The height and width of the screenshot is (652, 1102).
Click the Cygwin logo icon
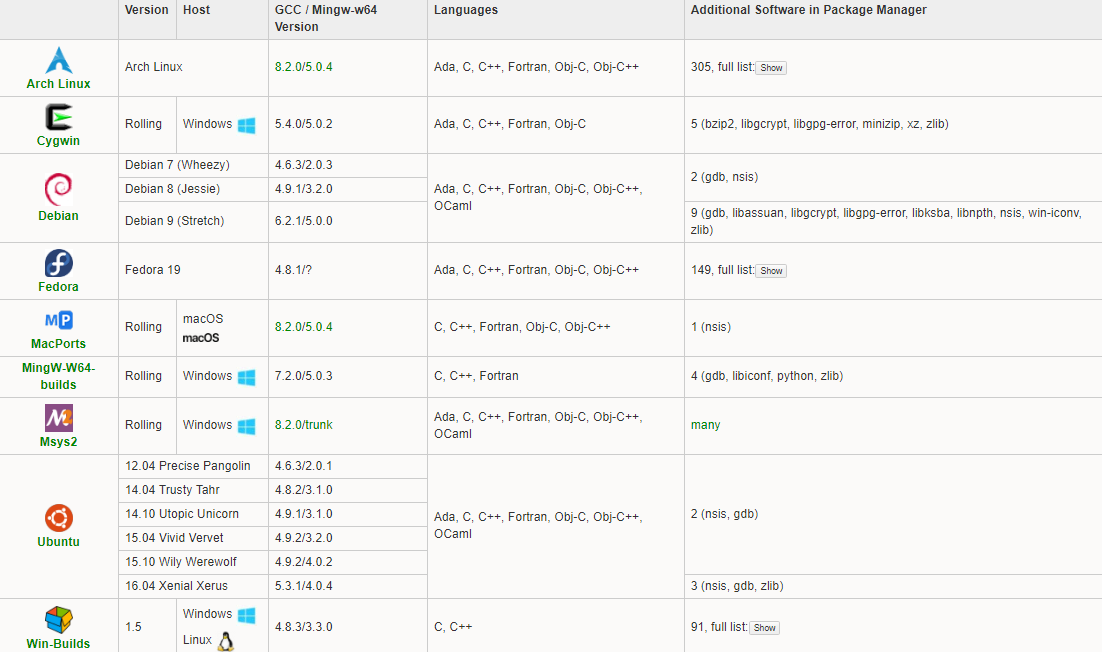coord(59,117)
